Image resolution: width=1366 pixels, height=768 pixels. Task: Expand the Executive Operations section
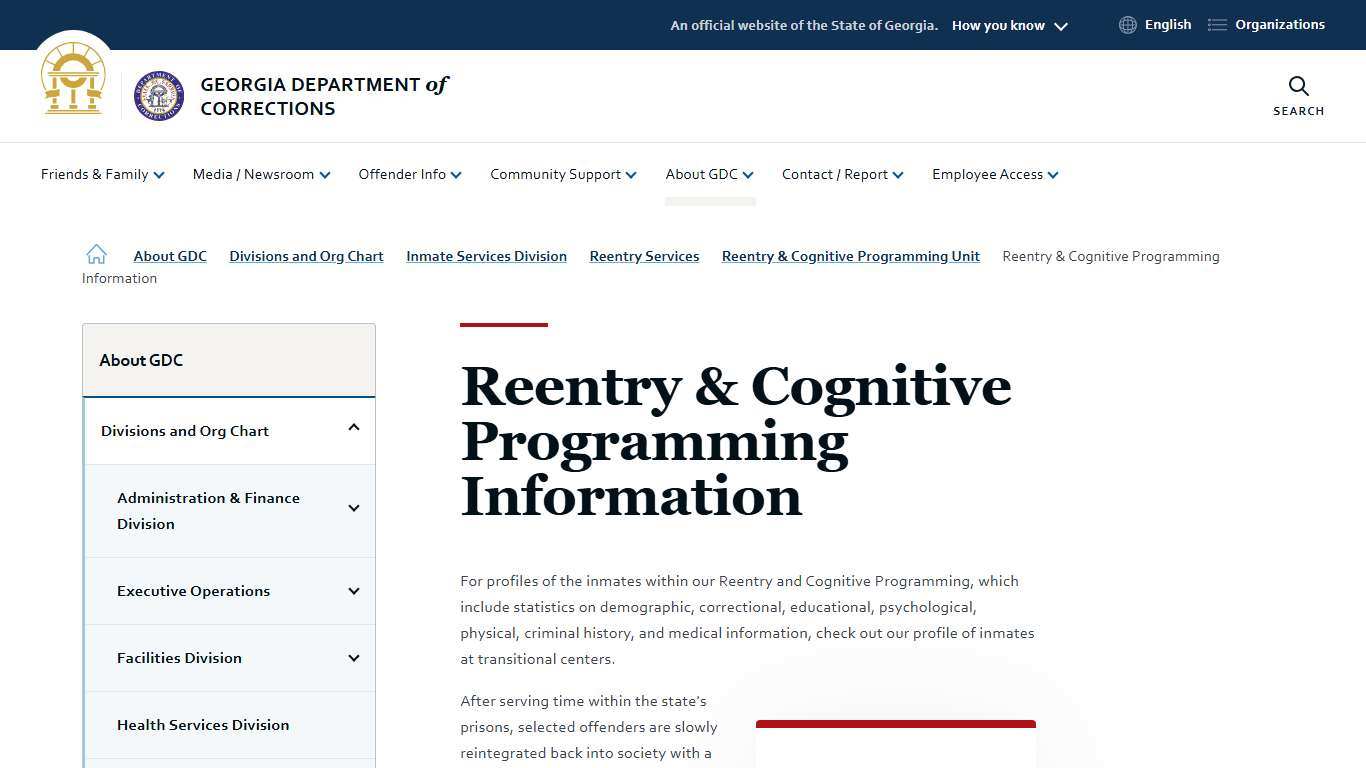pyautogui.click(x=354, y=591)
